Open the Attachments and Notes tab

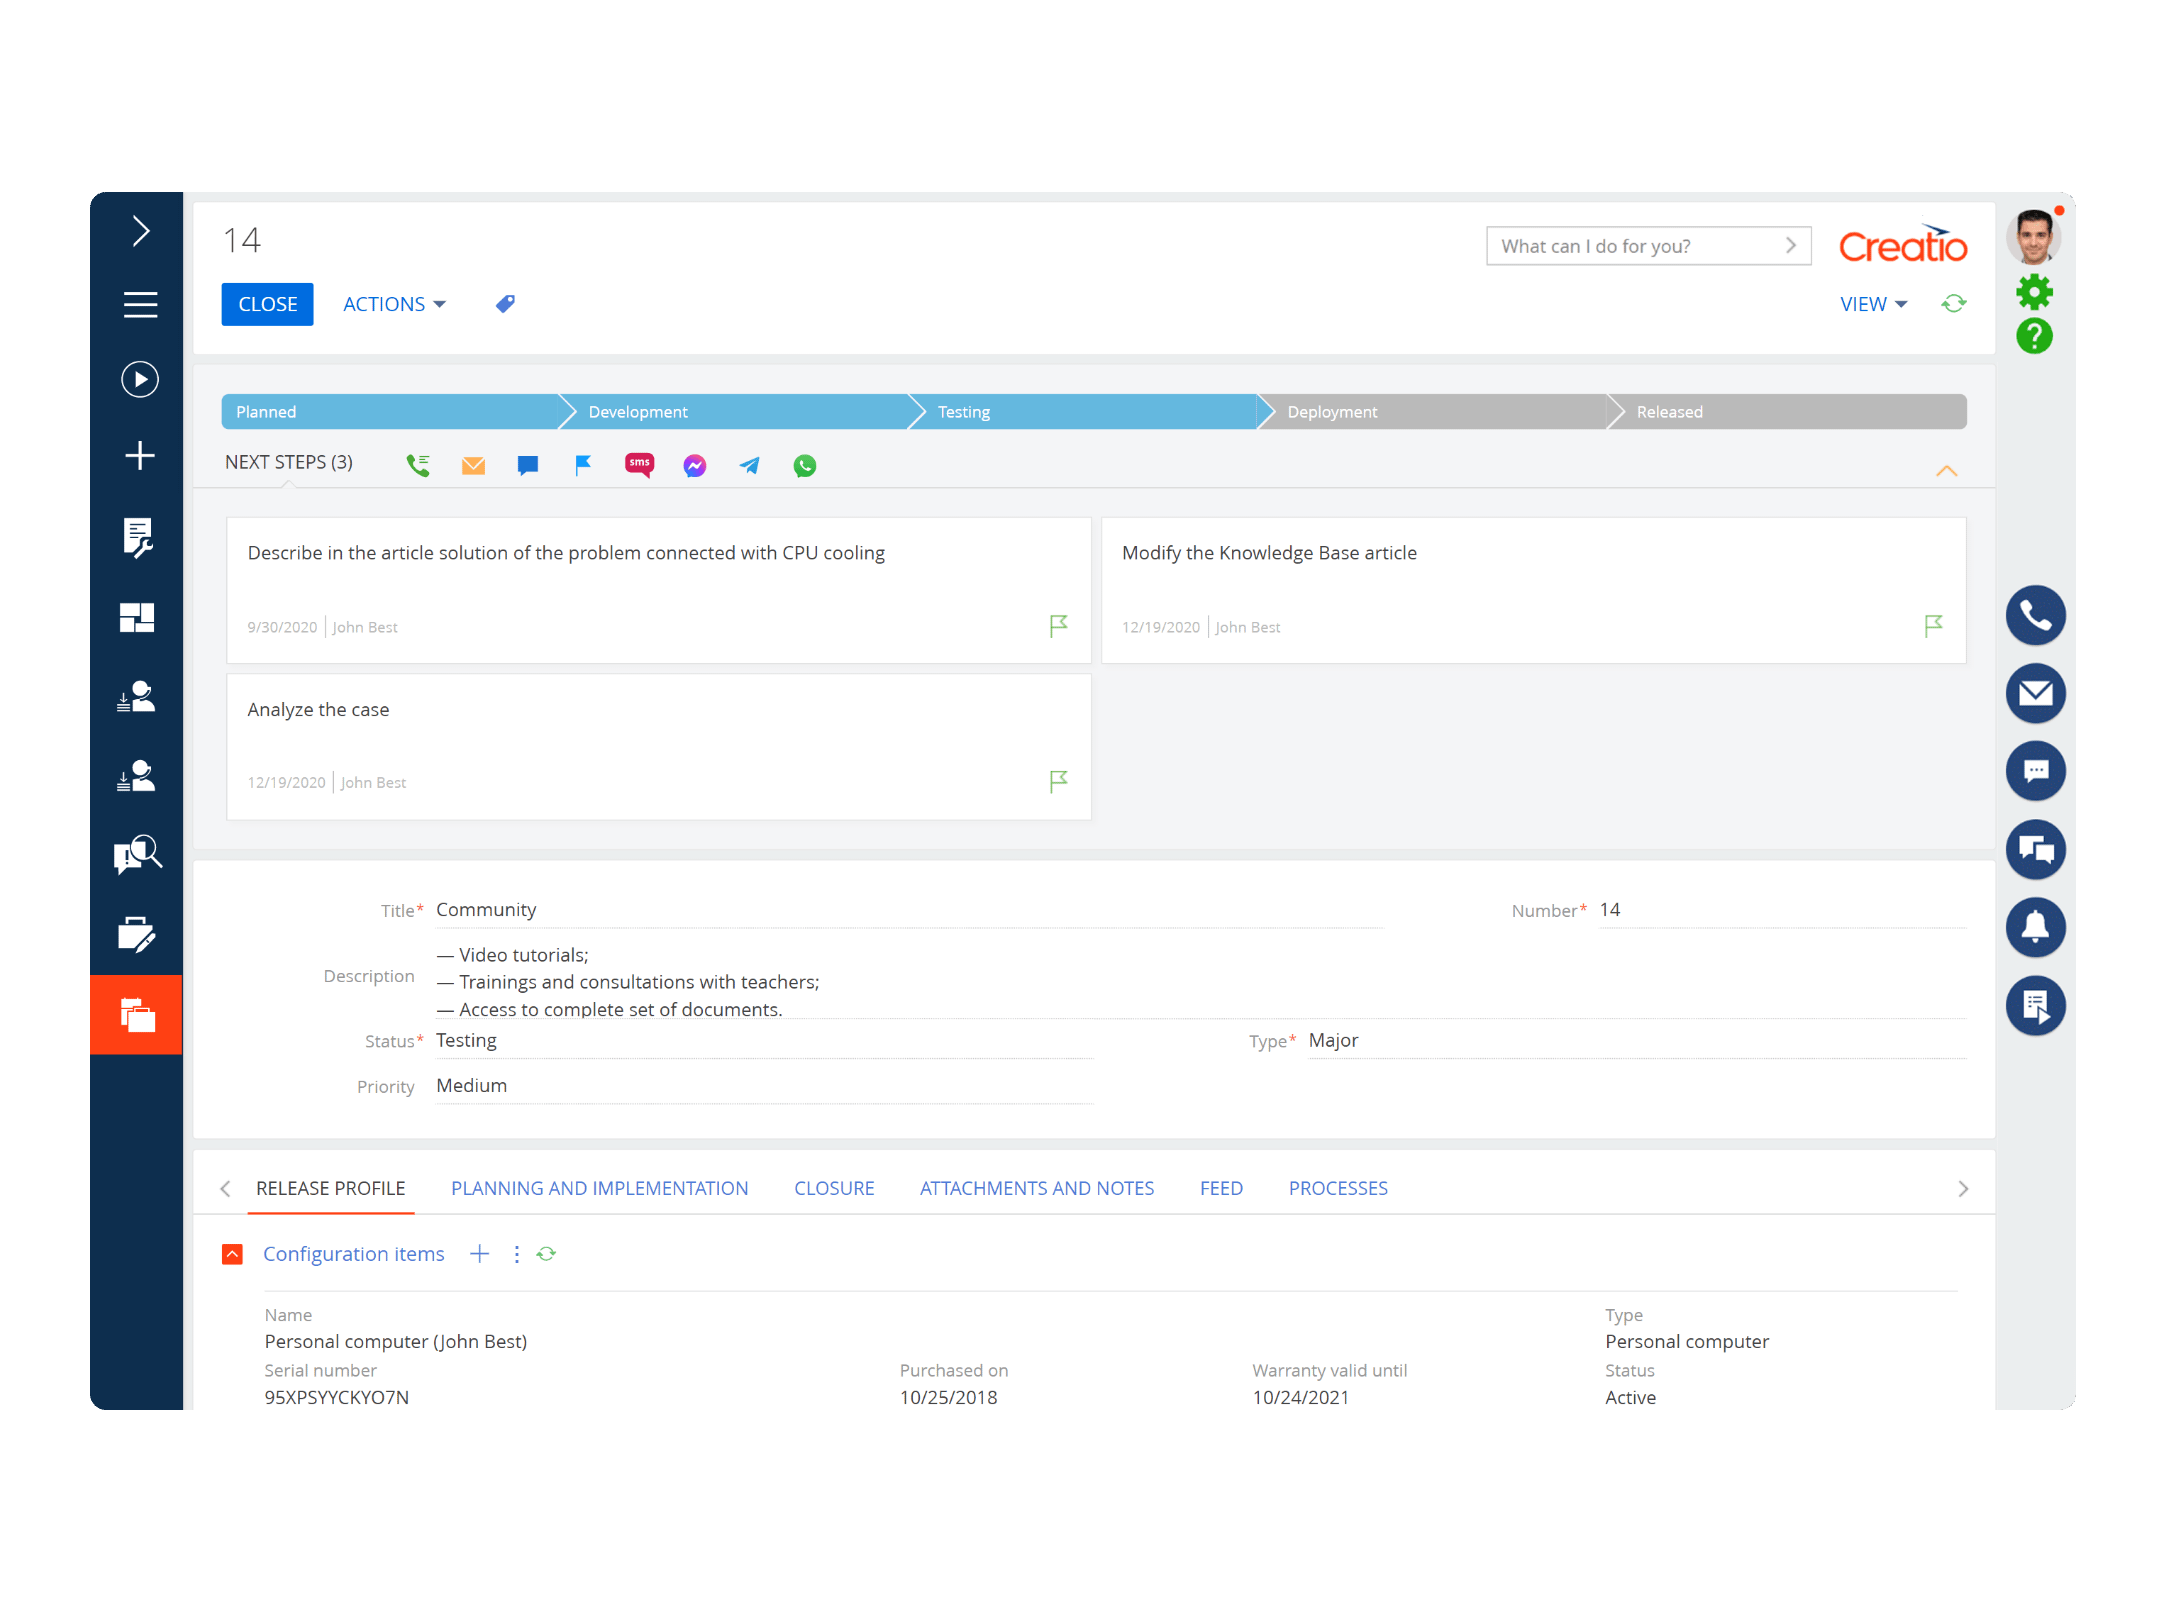point(1036,1188)
